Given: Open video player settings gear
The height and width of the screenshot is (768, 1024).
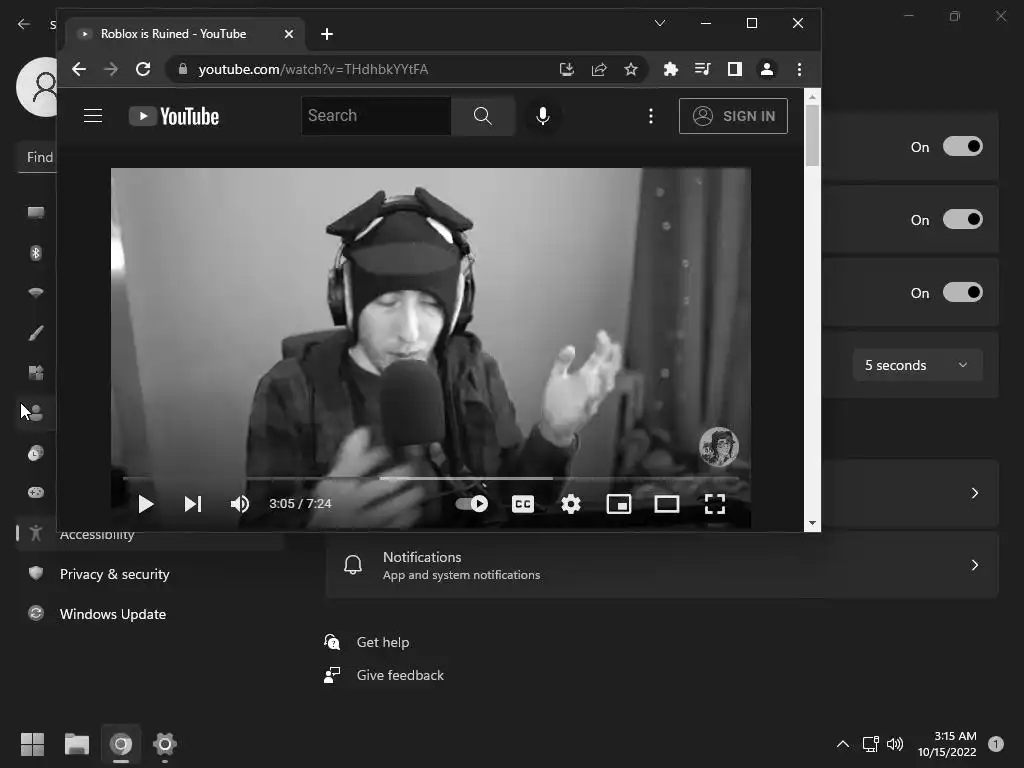Looking at the screenshot, I should click(571, 504).
